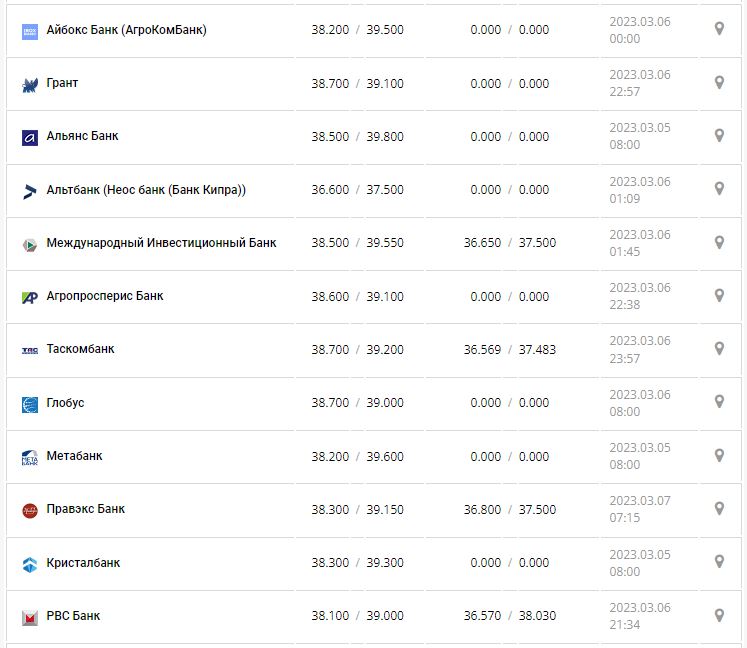
Task: Click the Метабанк logo icon
Action: [x=29, y=457]
